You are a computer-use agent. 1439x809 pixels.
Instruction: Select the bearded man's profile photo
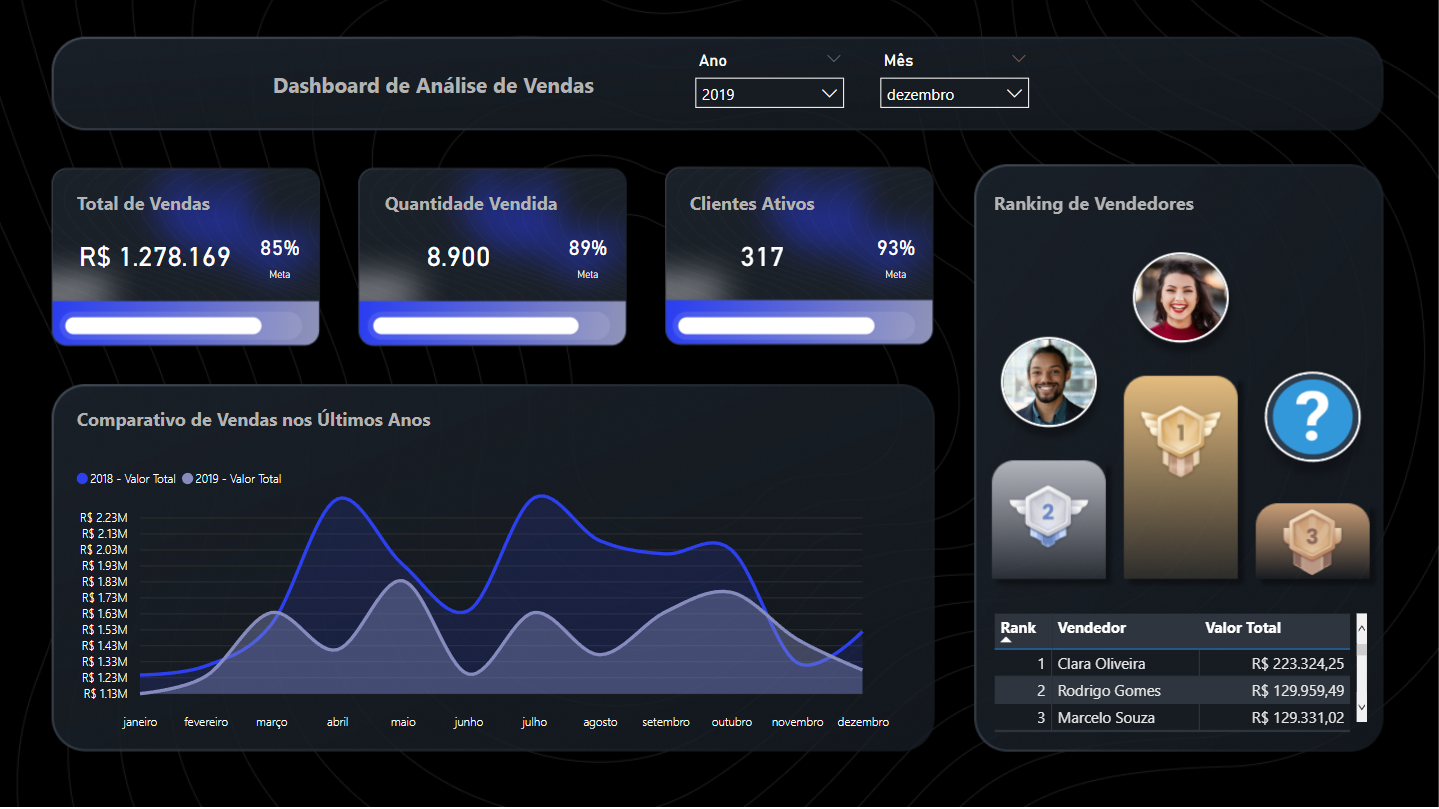point(1048,383)
